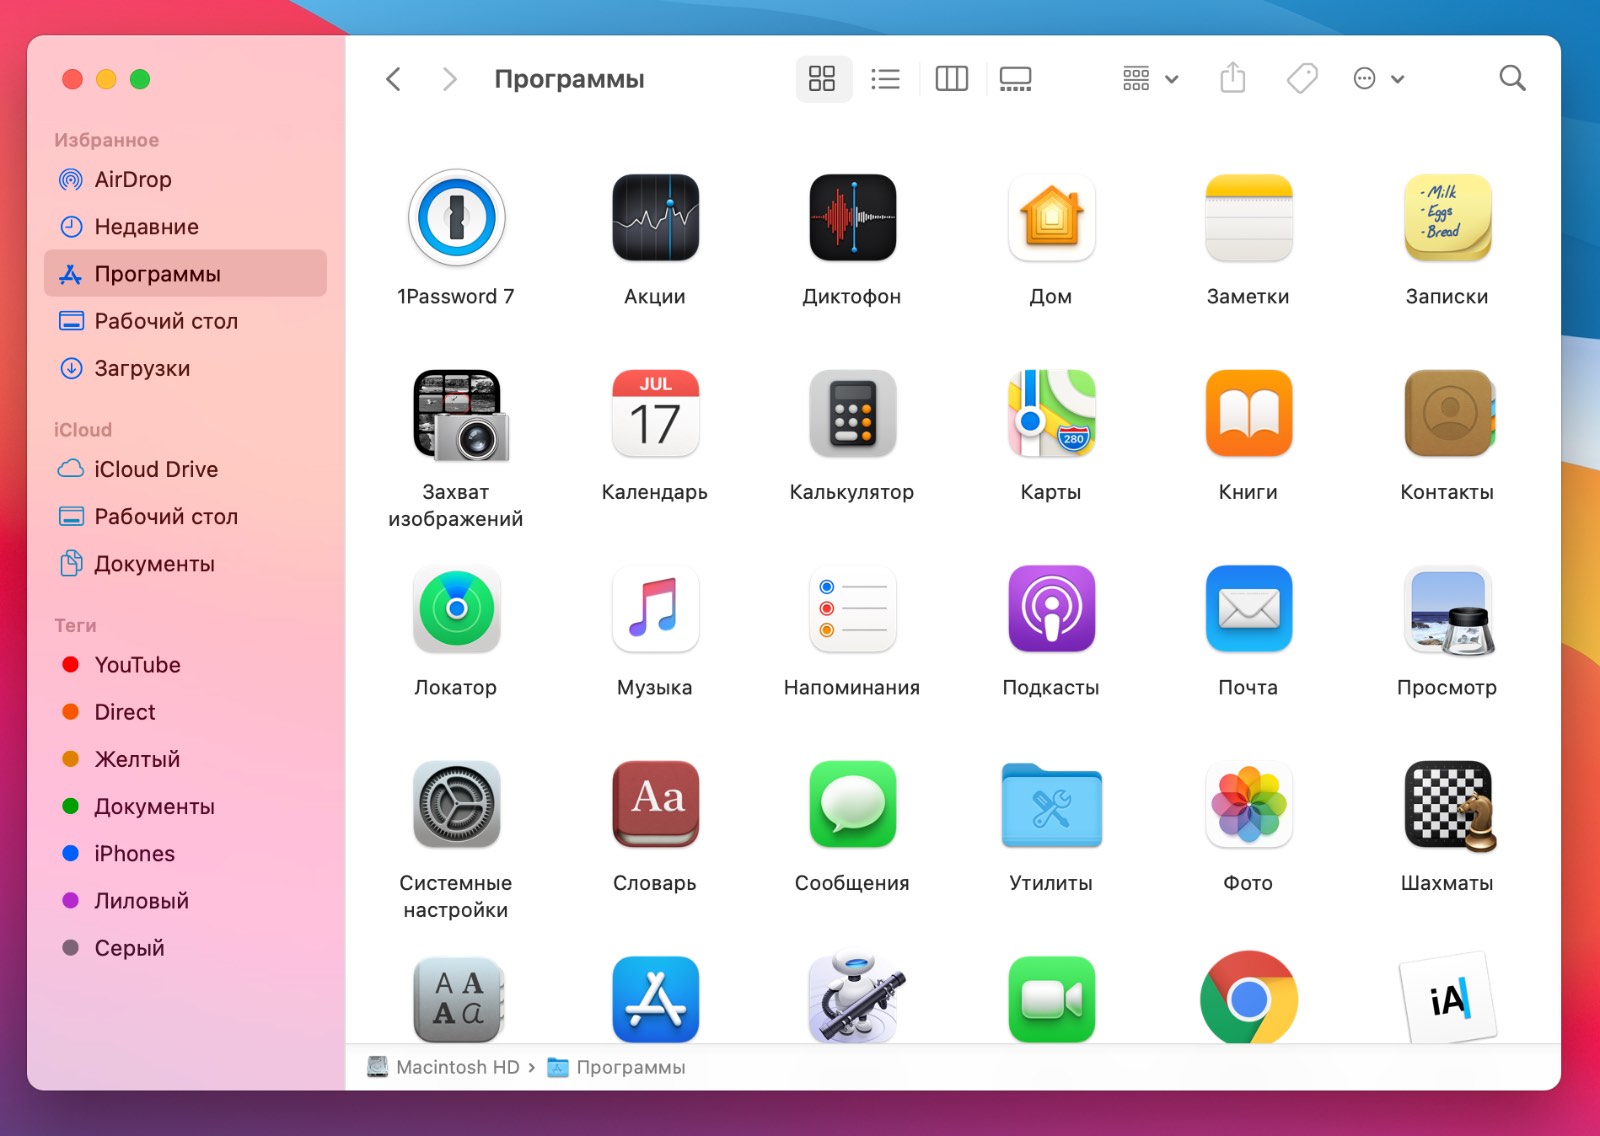This screenshot has height=1136, width=1600.
Task: Select the Automator robot icon
Action: tap(855, 996)
